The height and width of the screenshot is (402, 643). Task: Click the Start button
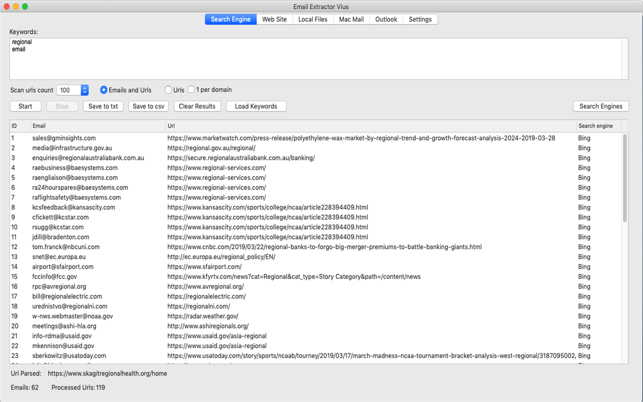(25, 106)
